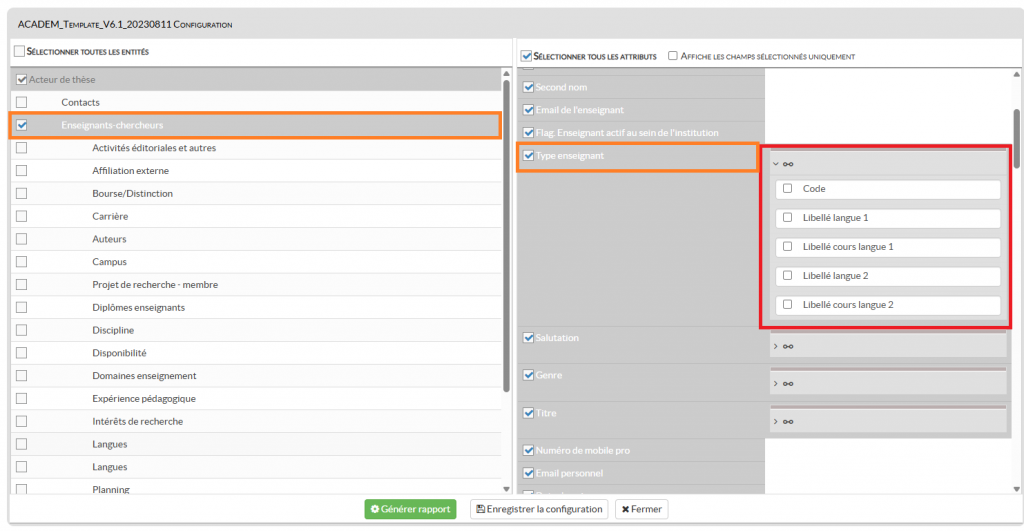Select the Contacts entity row
This screenshot has width=1024, height=531.
(x=80, y=102)
